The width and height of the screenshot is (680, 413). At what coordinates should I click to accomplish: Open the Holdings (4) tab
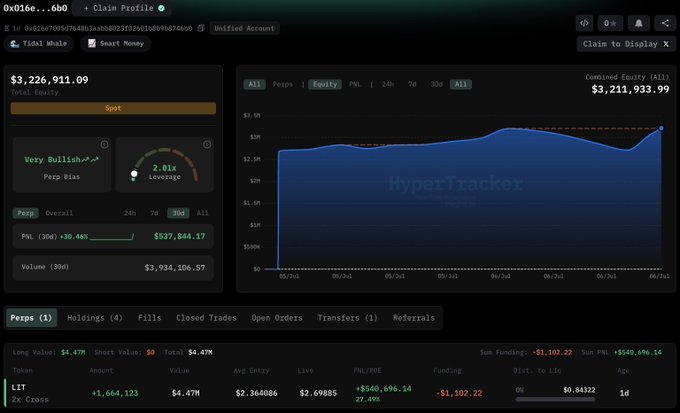click(x=95, y=318)
